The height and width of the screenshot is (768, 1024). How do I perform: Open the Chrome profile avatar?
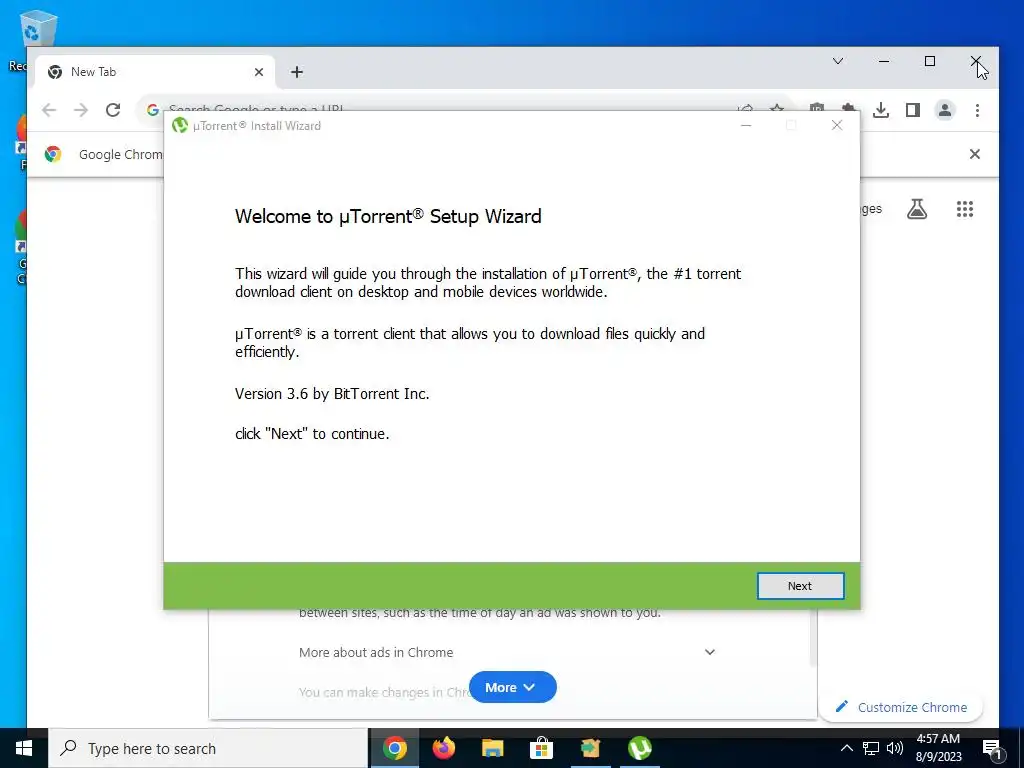click(x=944, y=110)
